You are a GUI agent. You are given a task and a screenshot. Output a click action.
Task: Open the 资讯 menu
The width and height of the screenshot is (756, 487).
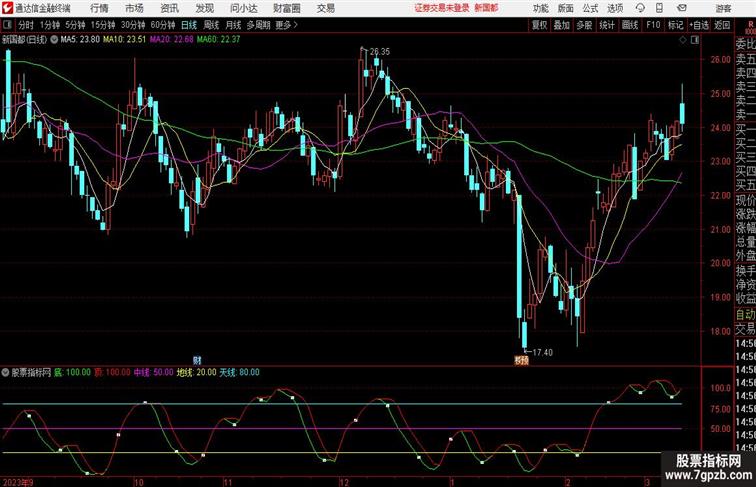169,8
